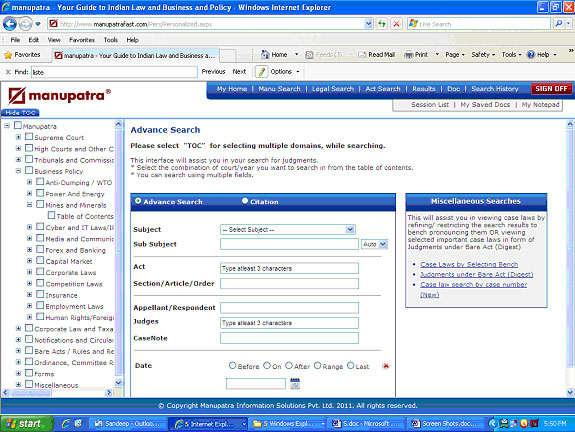The image size is (575, 432).
Task: Switch to Sandeep - Outlook taskbar item
Action: pyautogui.click(x=128, y=424)
